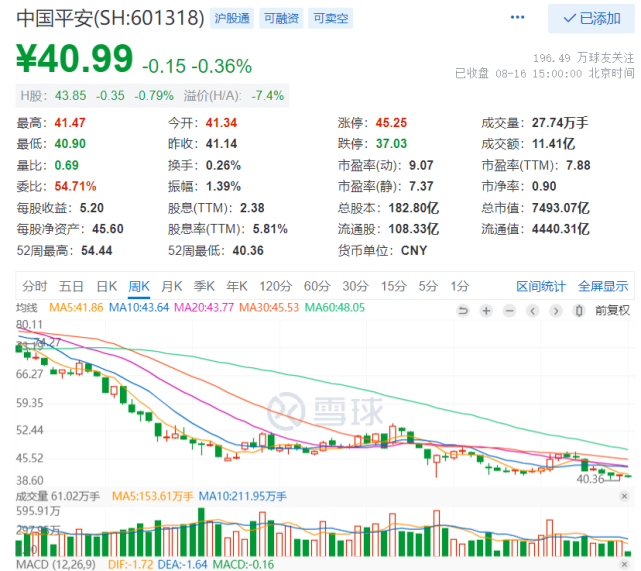Image resolution: width=641 pixels, height=571 pixels.
Task: Reset the chart view with undo arrow
Action: click(x=463, y=310)
